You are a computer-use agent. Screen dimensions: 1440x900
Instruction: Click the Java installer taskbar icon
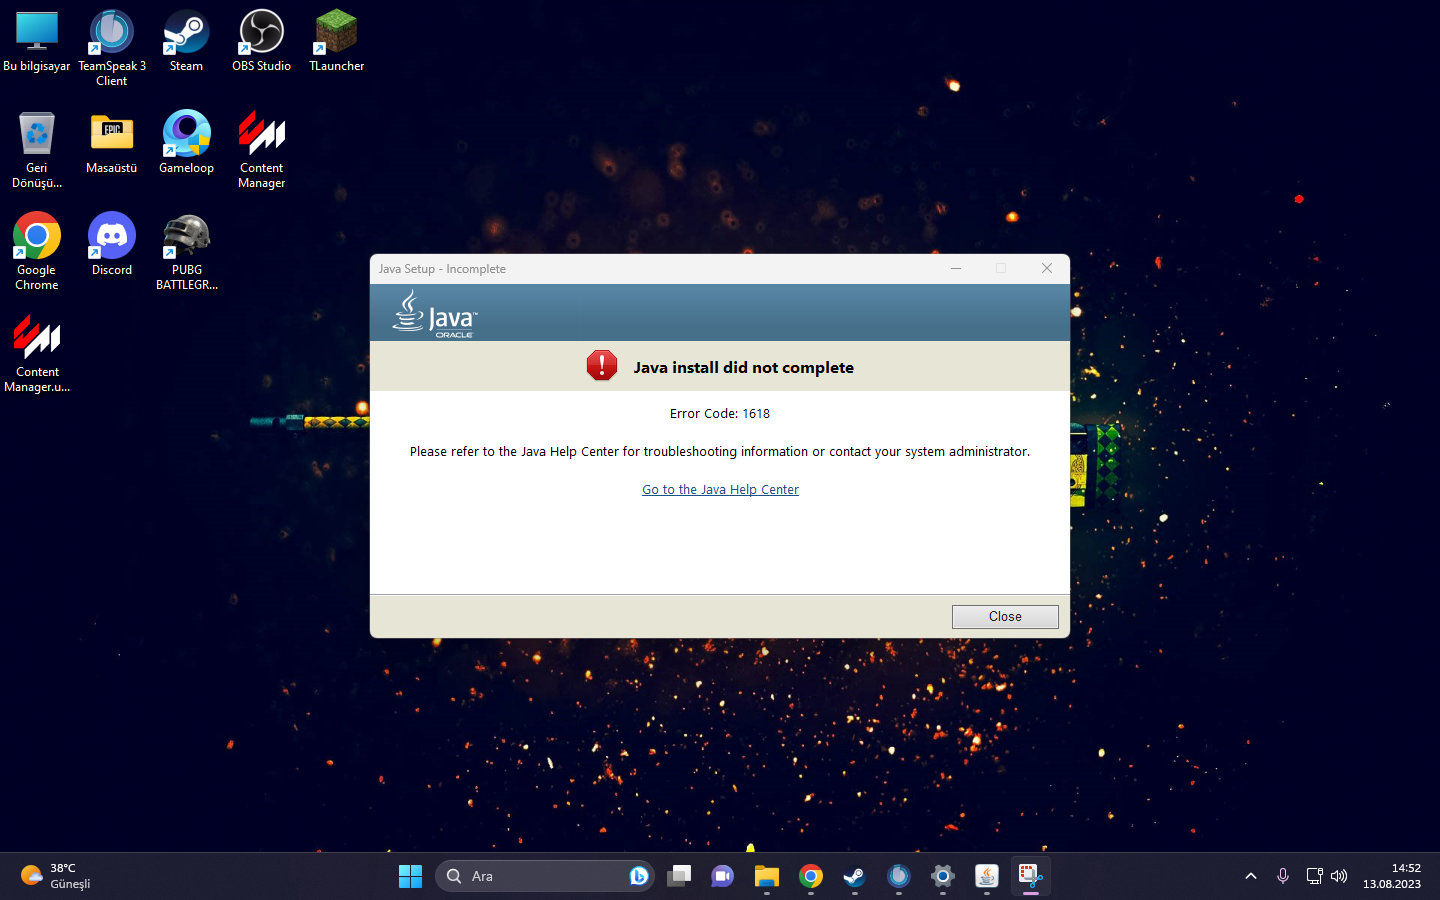(987, 877)
